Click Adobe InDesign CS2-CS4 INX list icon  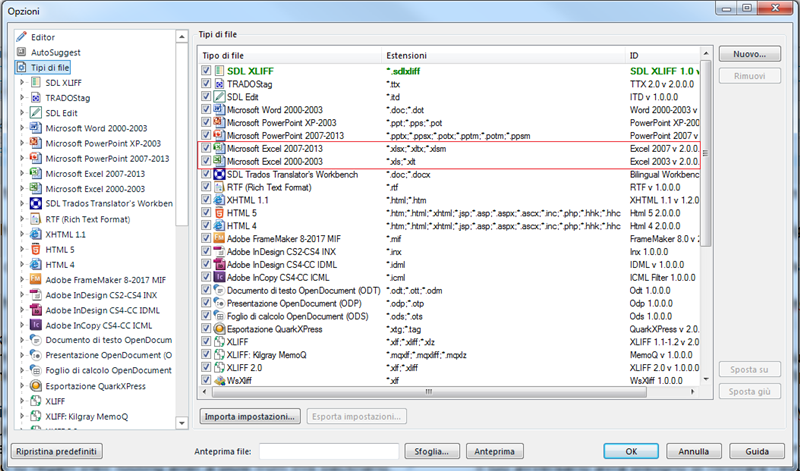pos(219,252)
